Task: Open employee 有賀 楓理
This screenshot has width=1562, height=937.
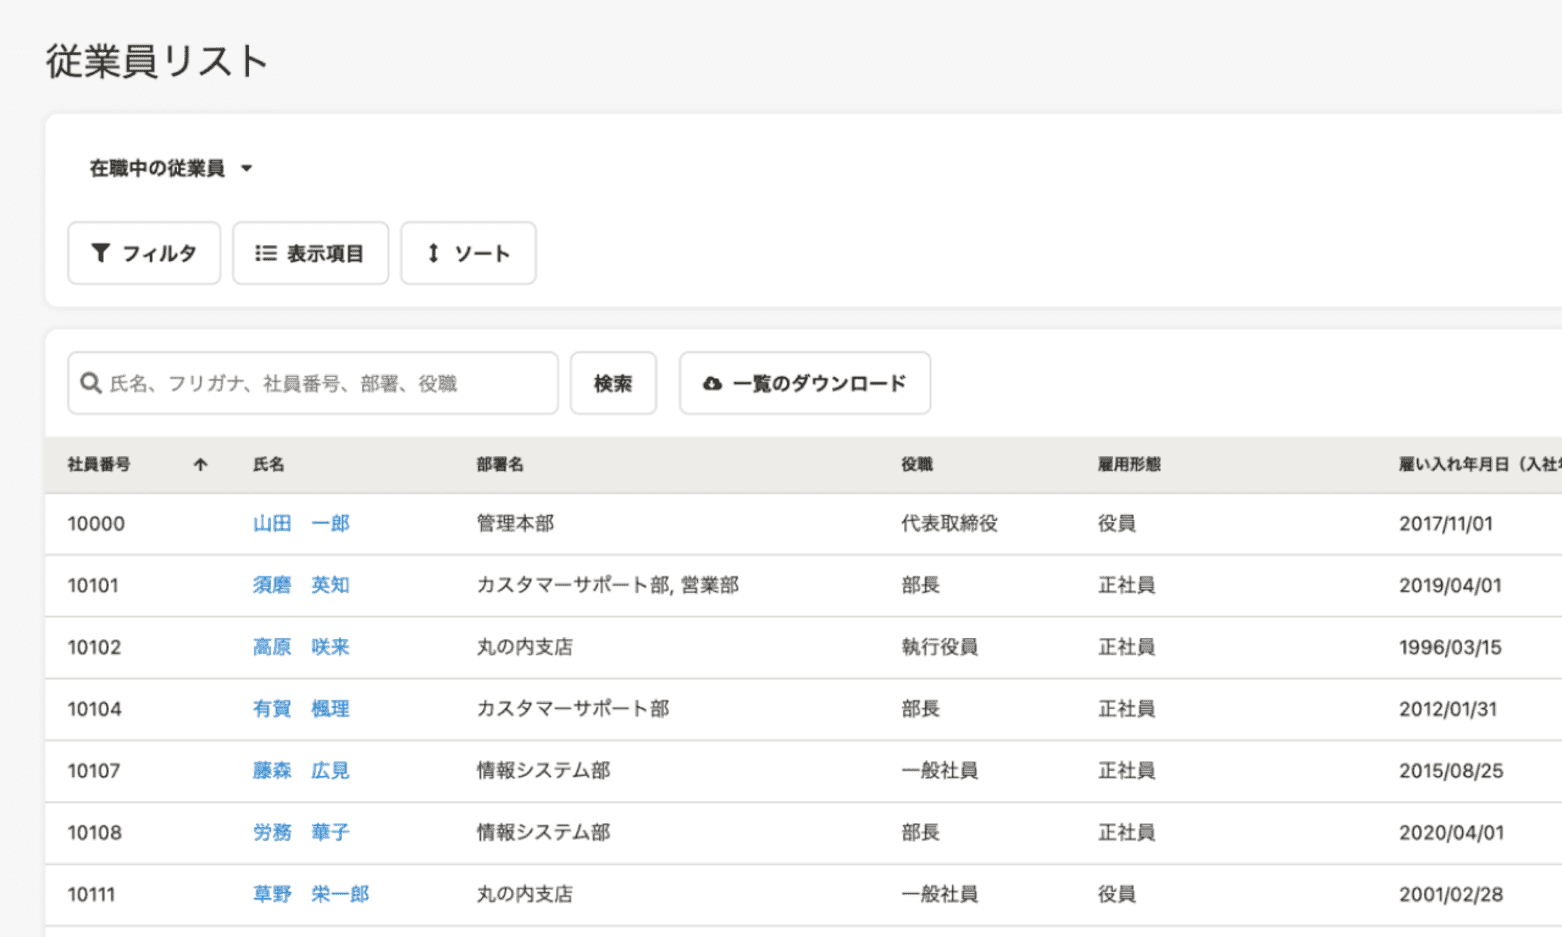Action: (x=301, y=709)
